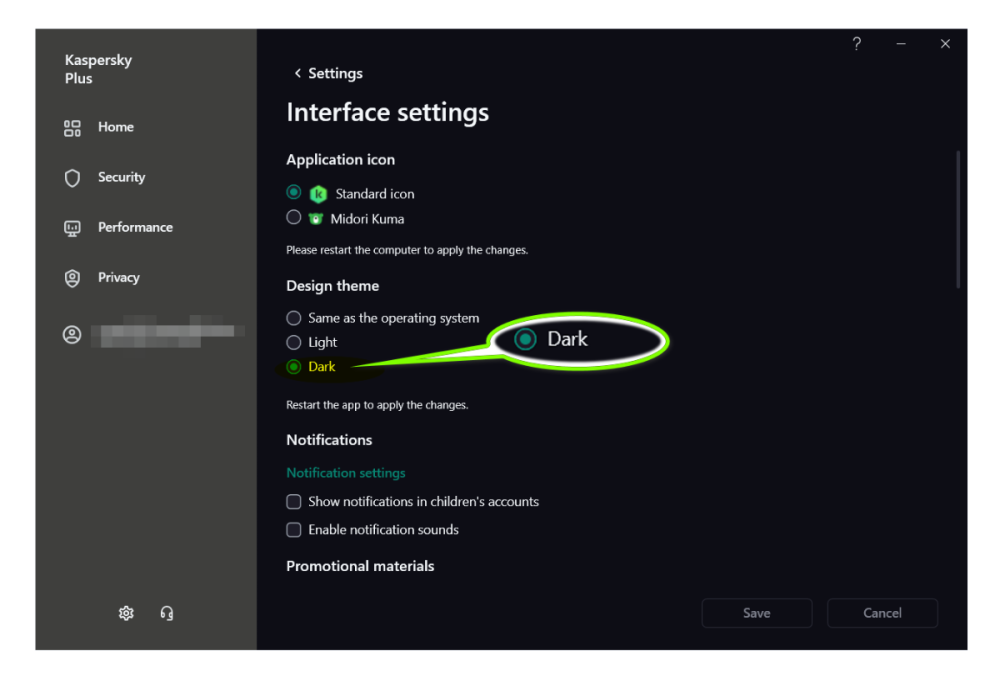Click the Performance monitor icon
The image size is (1000, 681).
(x=72, y=228)
